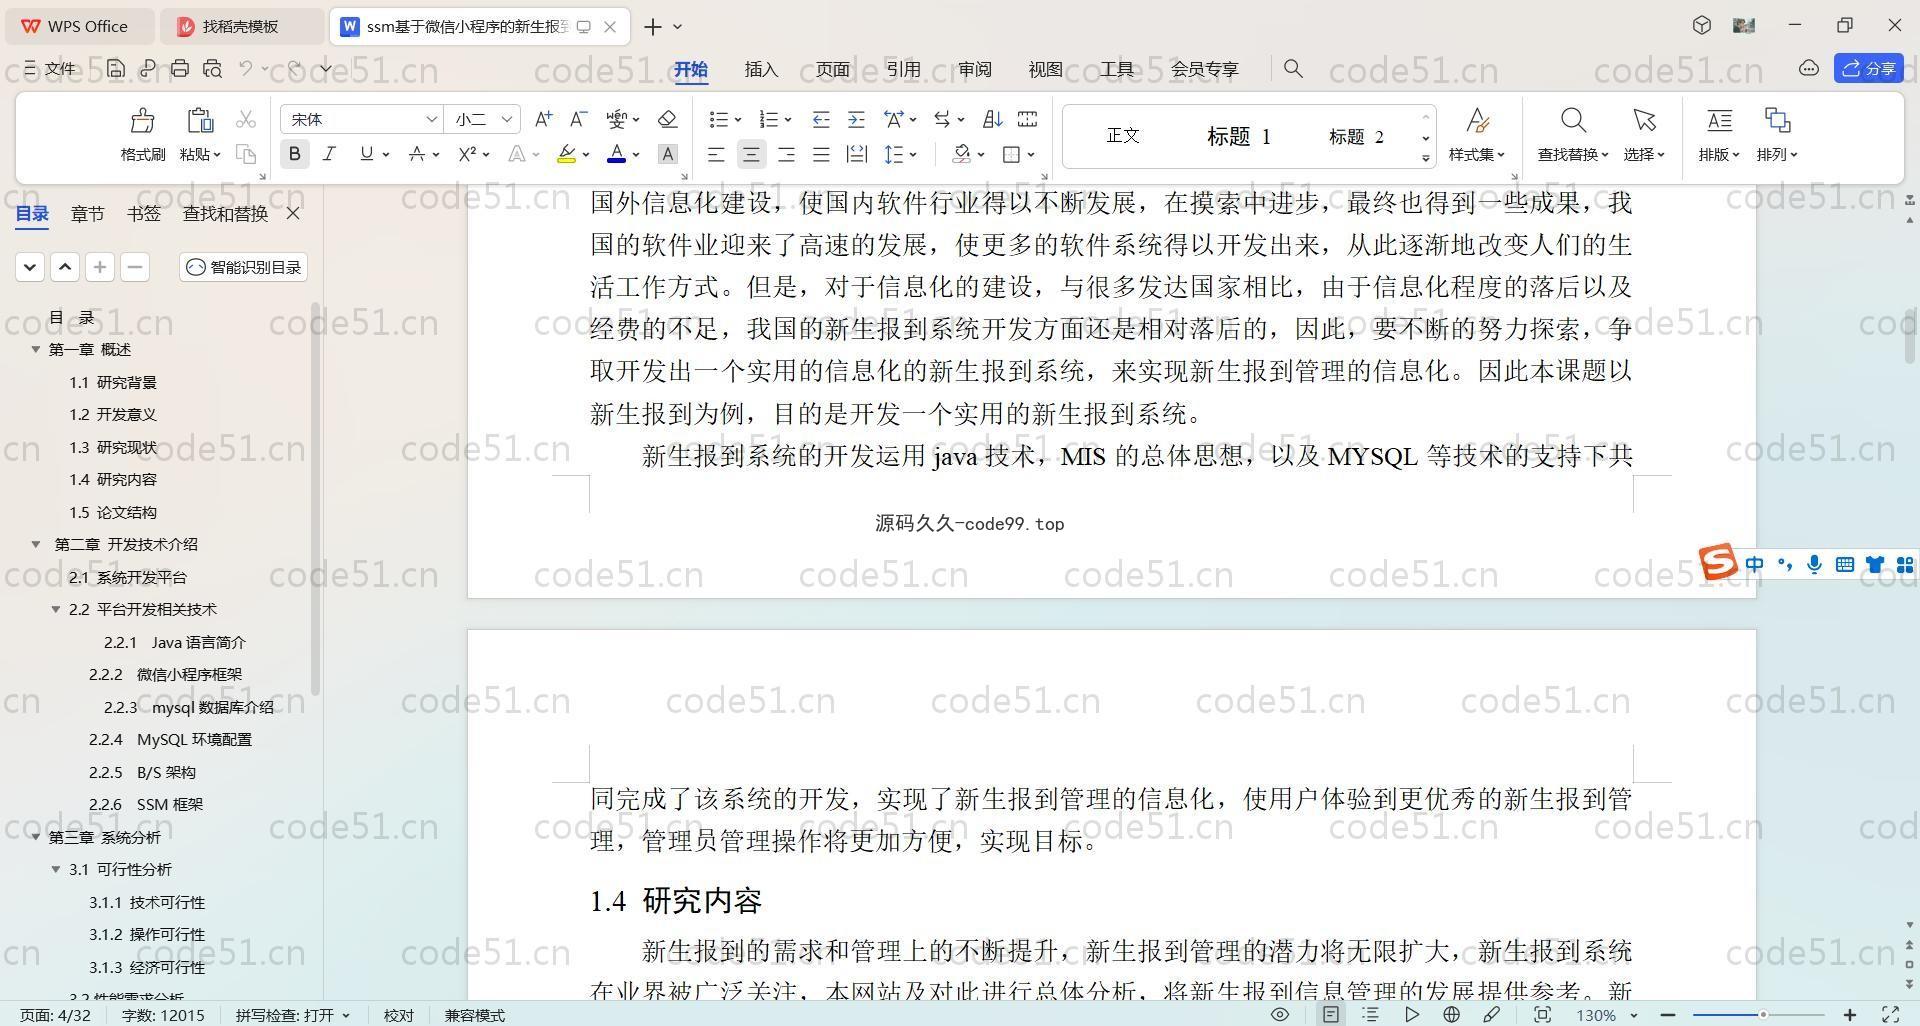The height and width of the screenshot is (1026, 1920).
Task: Toggle Strikethrough formatting
Action: [x=417, y=154]
